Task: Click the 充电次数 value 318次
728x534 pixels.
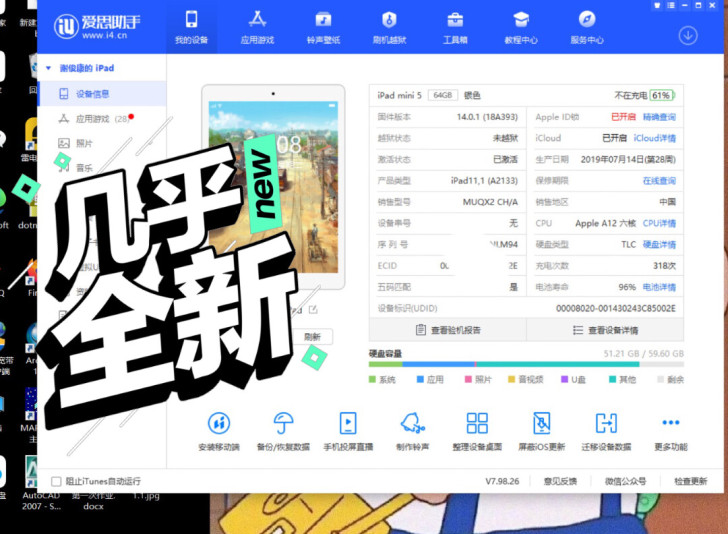Action: coord(664,266)
